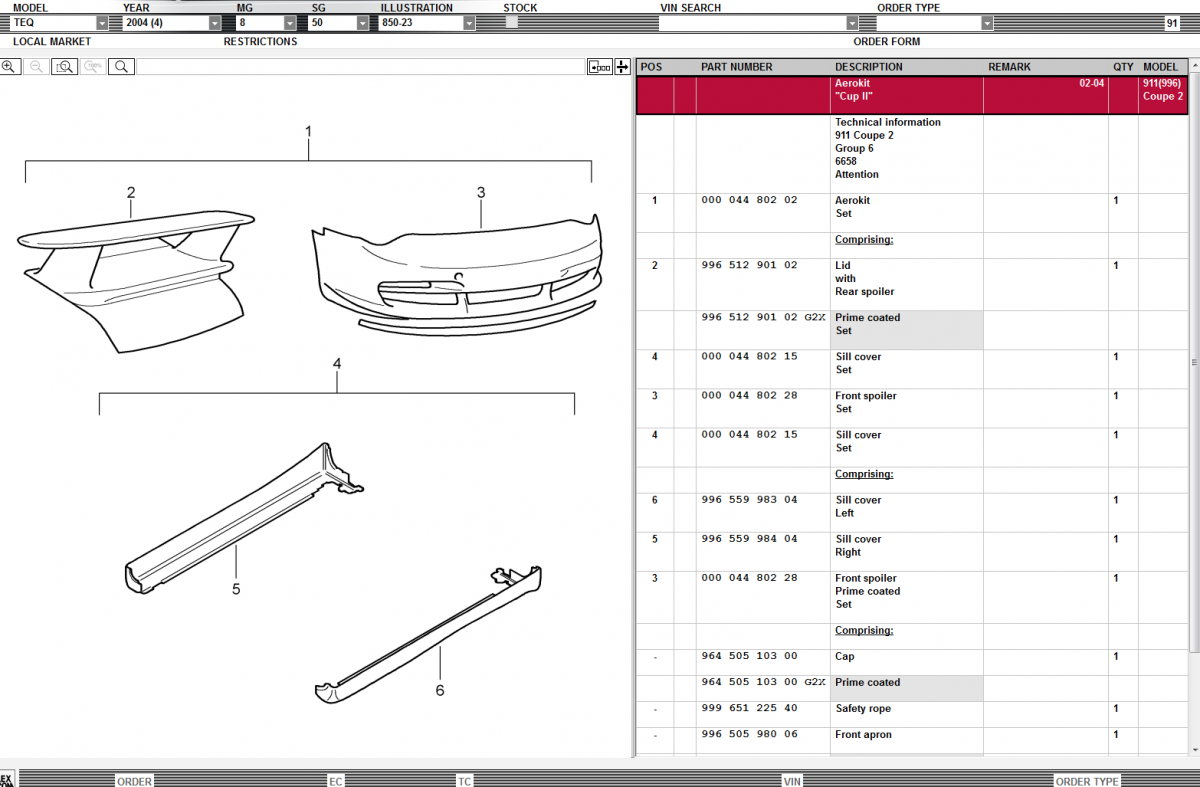
Task: Click the field showing 91
Action: [x=1172, y=23]
